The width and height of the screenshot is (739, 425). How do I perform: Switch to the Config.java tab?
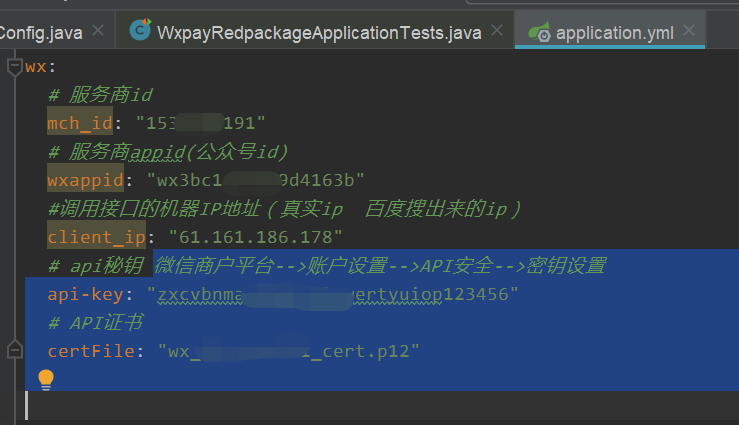[41, 33]
